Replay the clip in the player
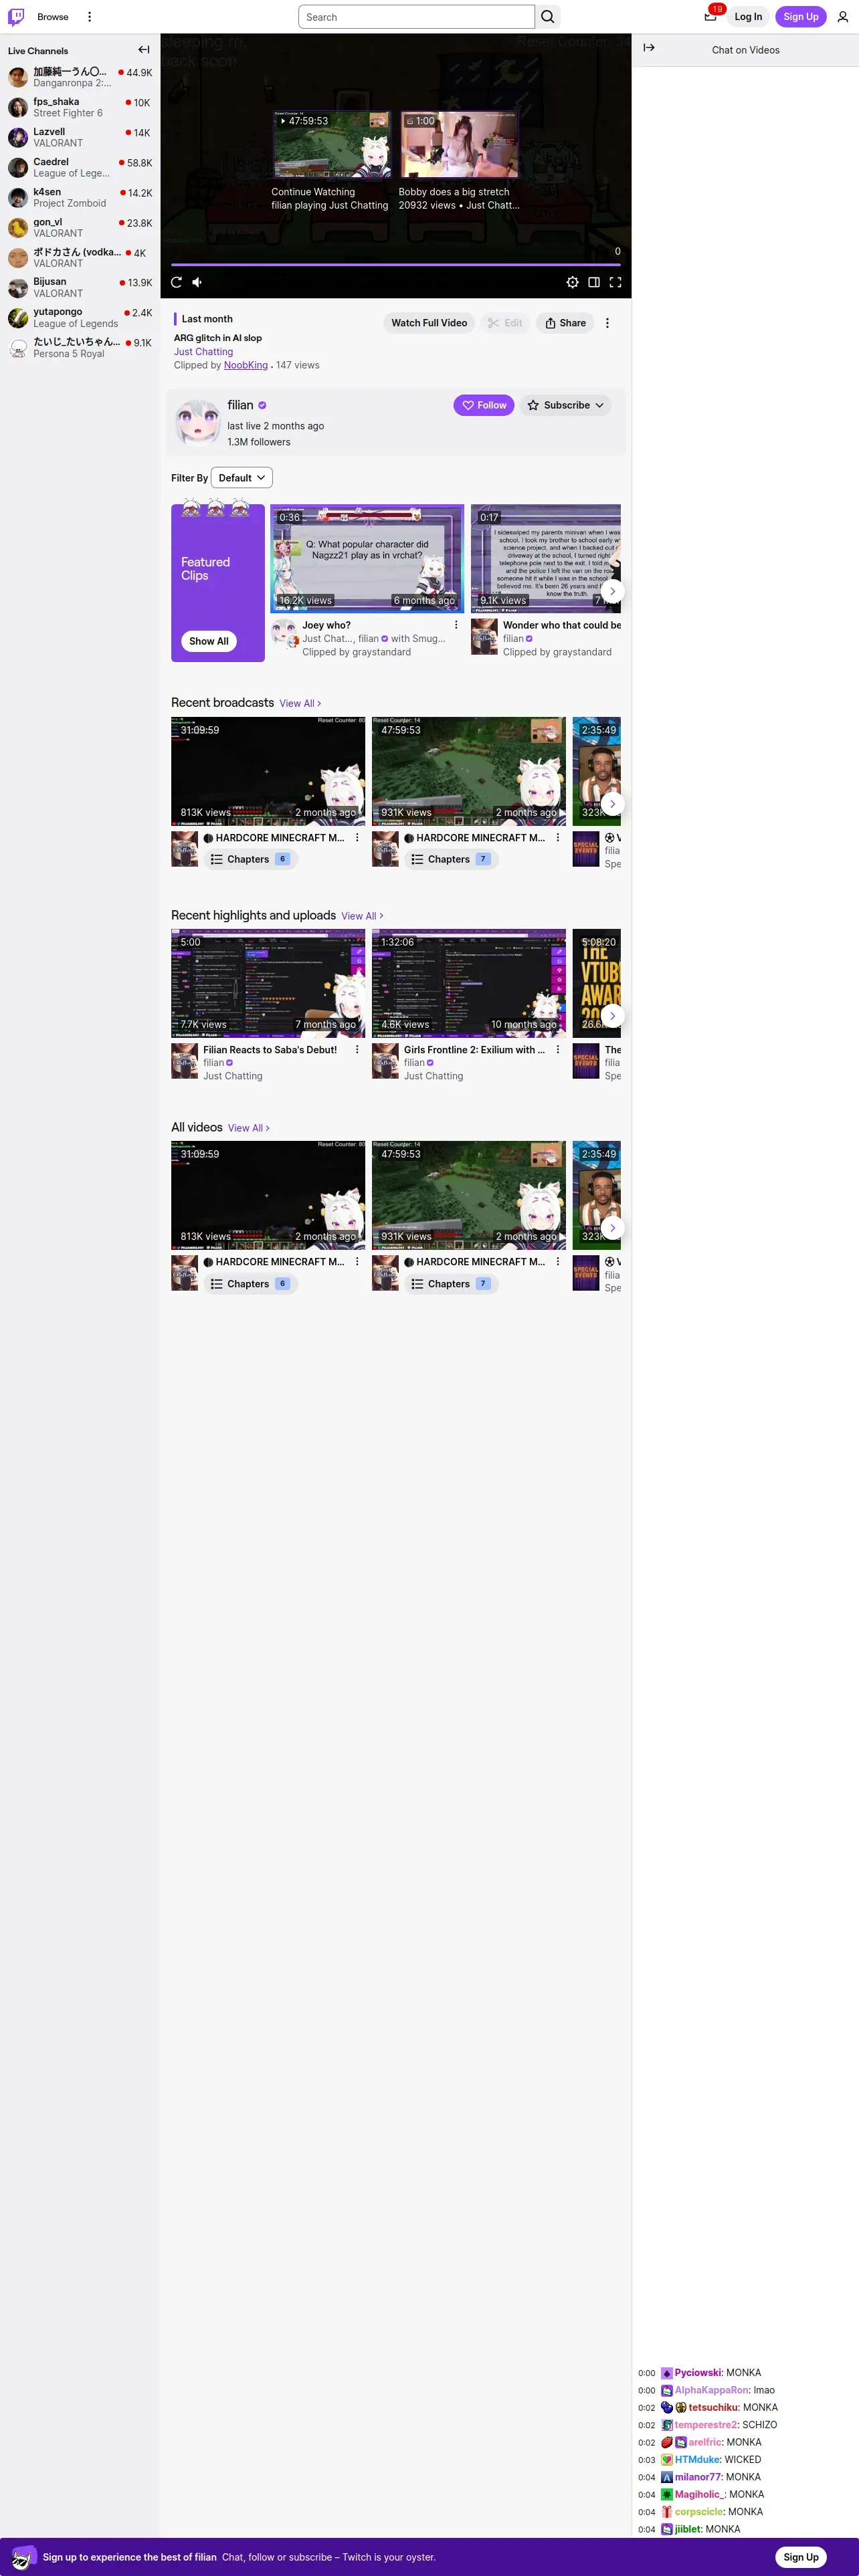The height and width of the screenshot is (2576, 859). click(177, 282)
